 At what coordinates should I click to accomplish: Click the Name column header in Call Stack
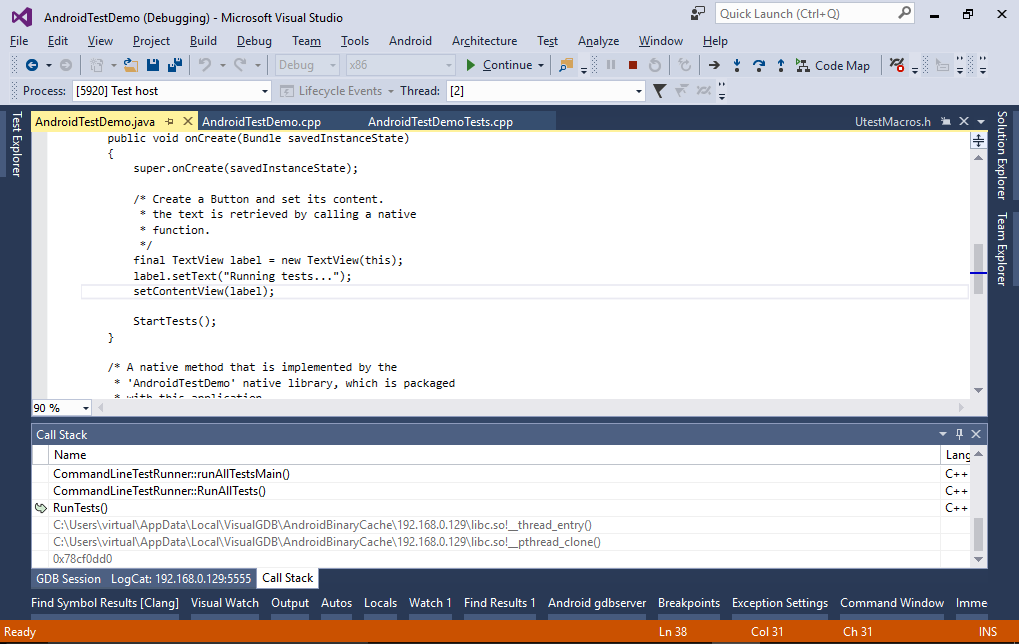494,455
